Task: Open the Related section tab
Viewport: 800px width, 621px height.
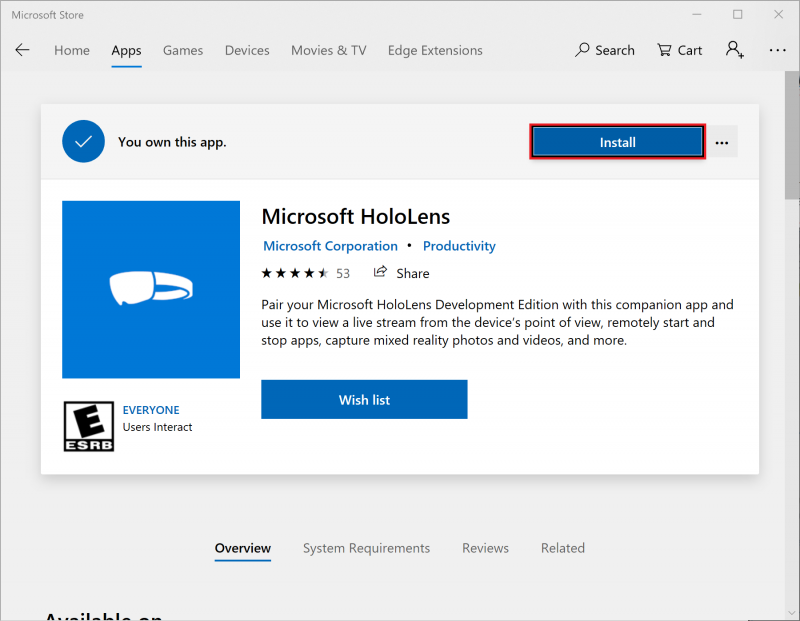Action: [563, 548]
